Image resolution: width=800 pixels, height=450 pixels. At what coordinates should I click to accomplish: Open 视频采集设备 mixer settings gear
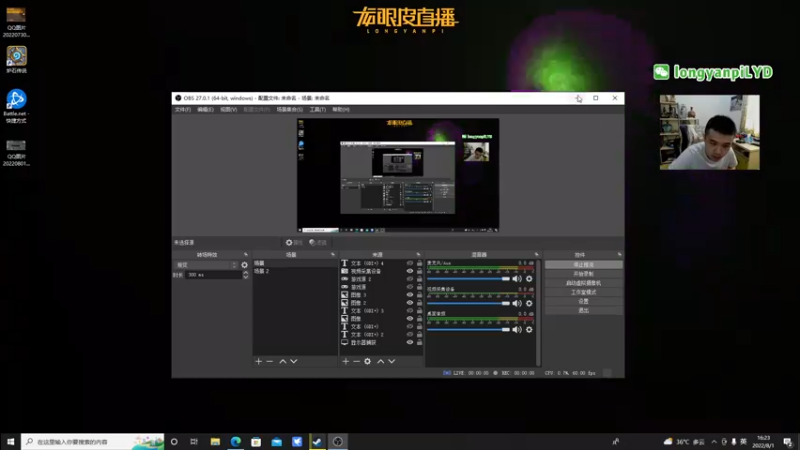click(529, 303)
